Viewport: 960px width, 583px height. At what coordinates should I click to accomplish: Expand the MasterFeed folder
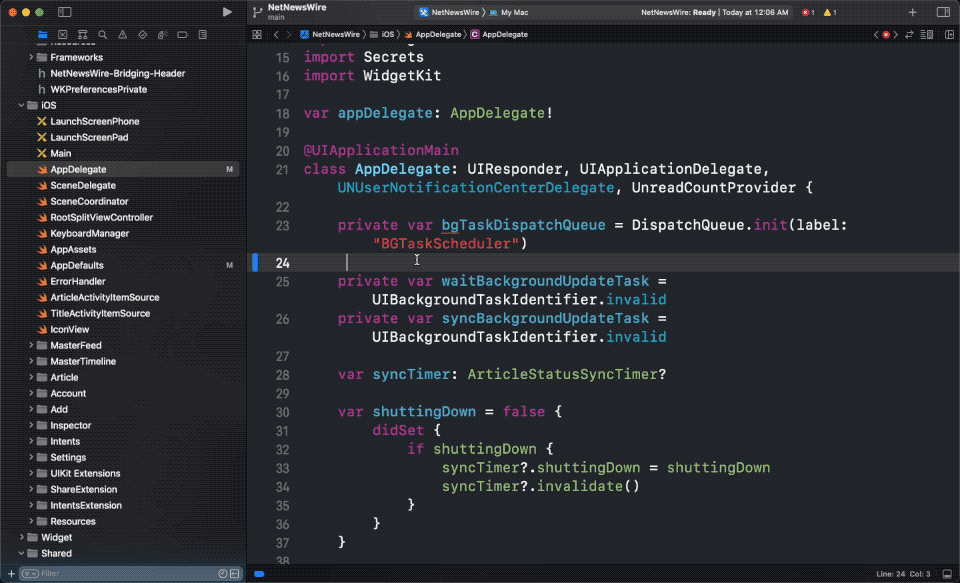(32, 345)
